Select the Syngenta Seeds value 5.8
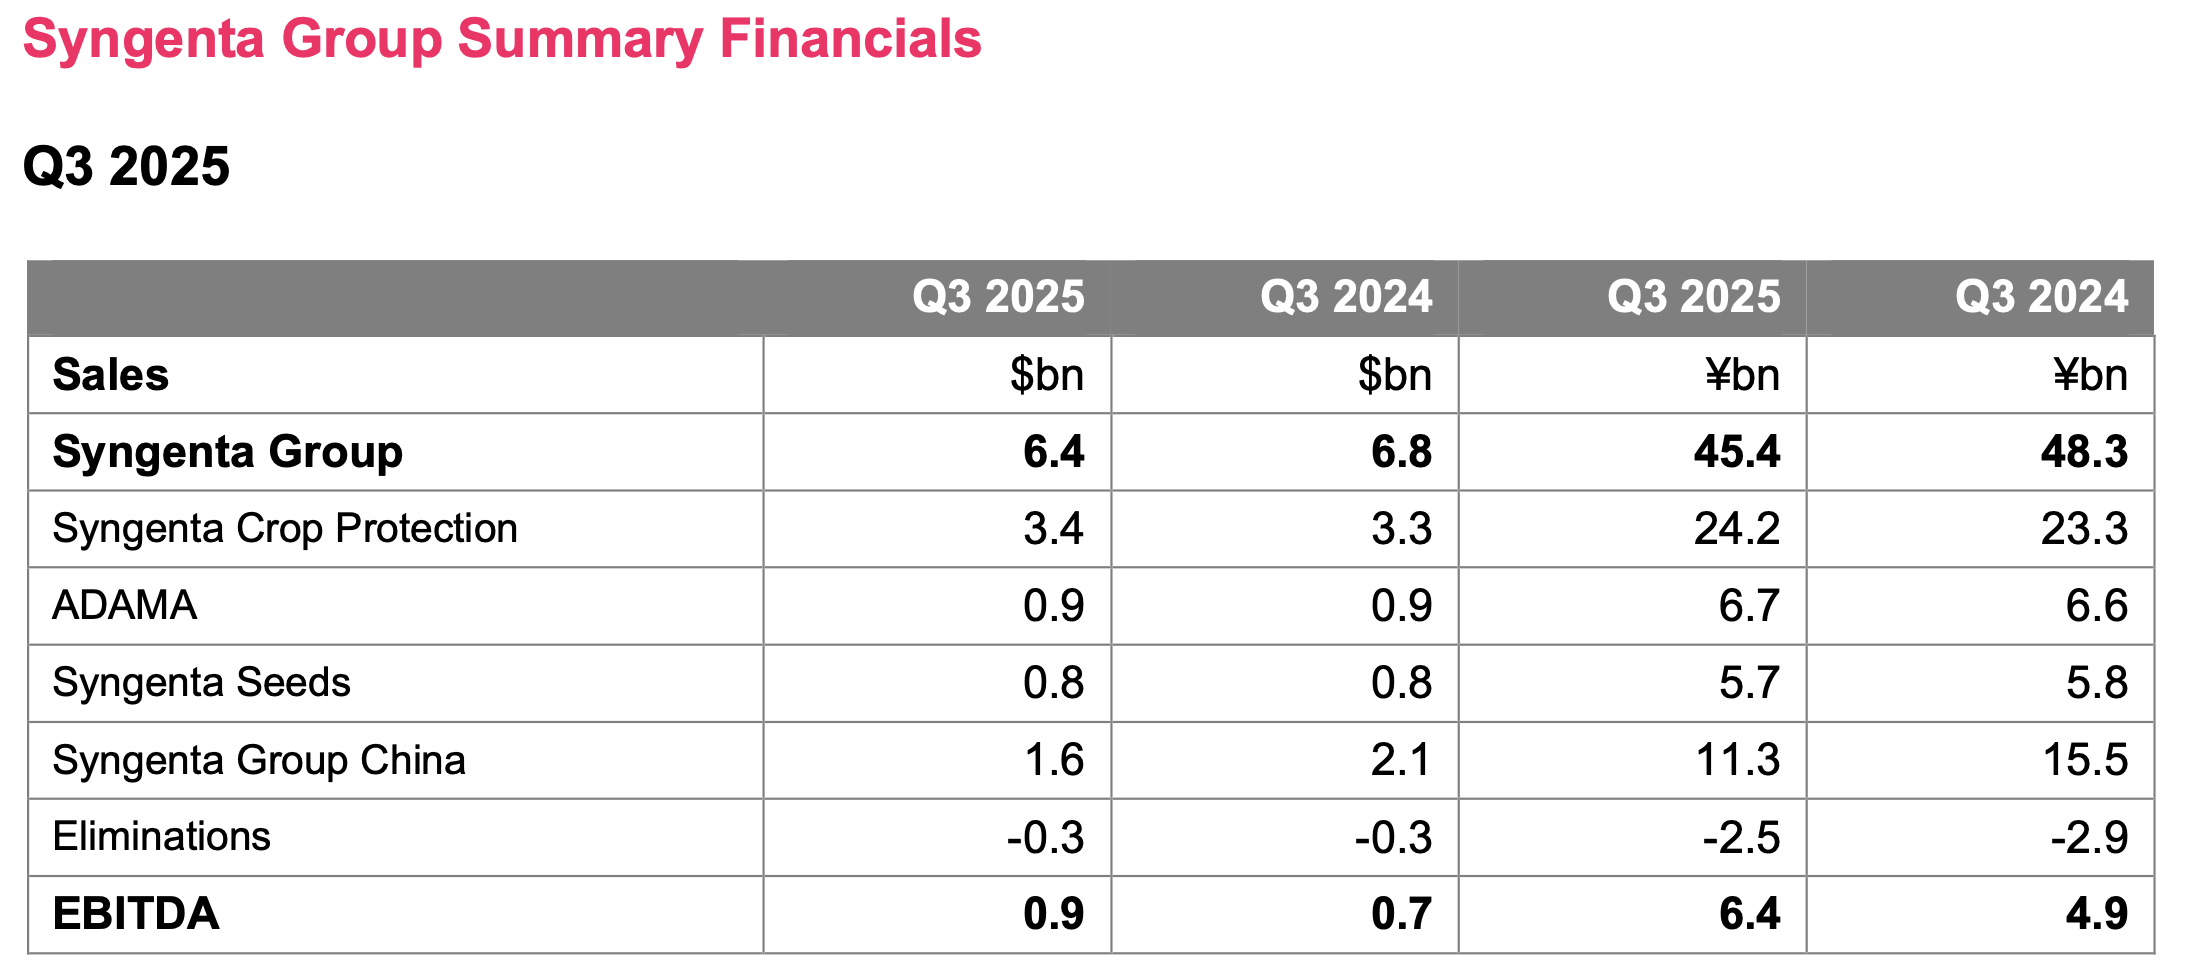Screen dimensions: 2186x976 coord(2096,683)
